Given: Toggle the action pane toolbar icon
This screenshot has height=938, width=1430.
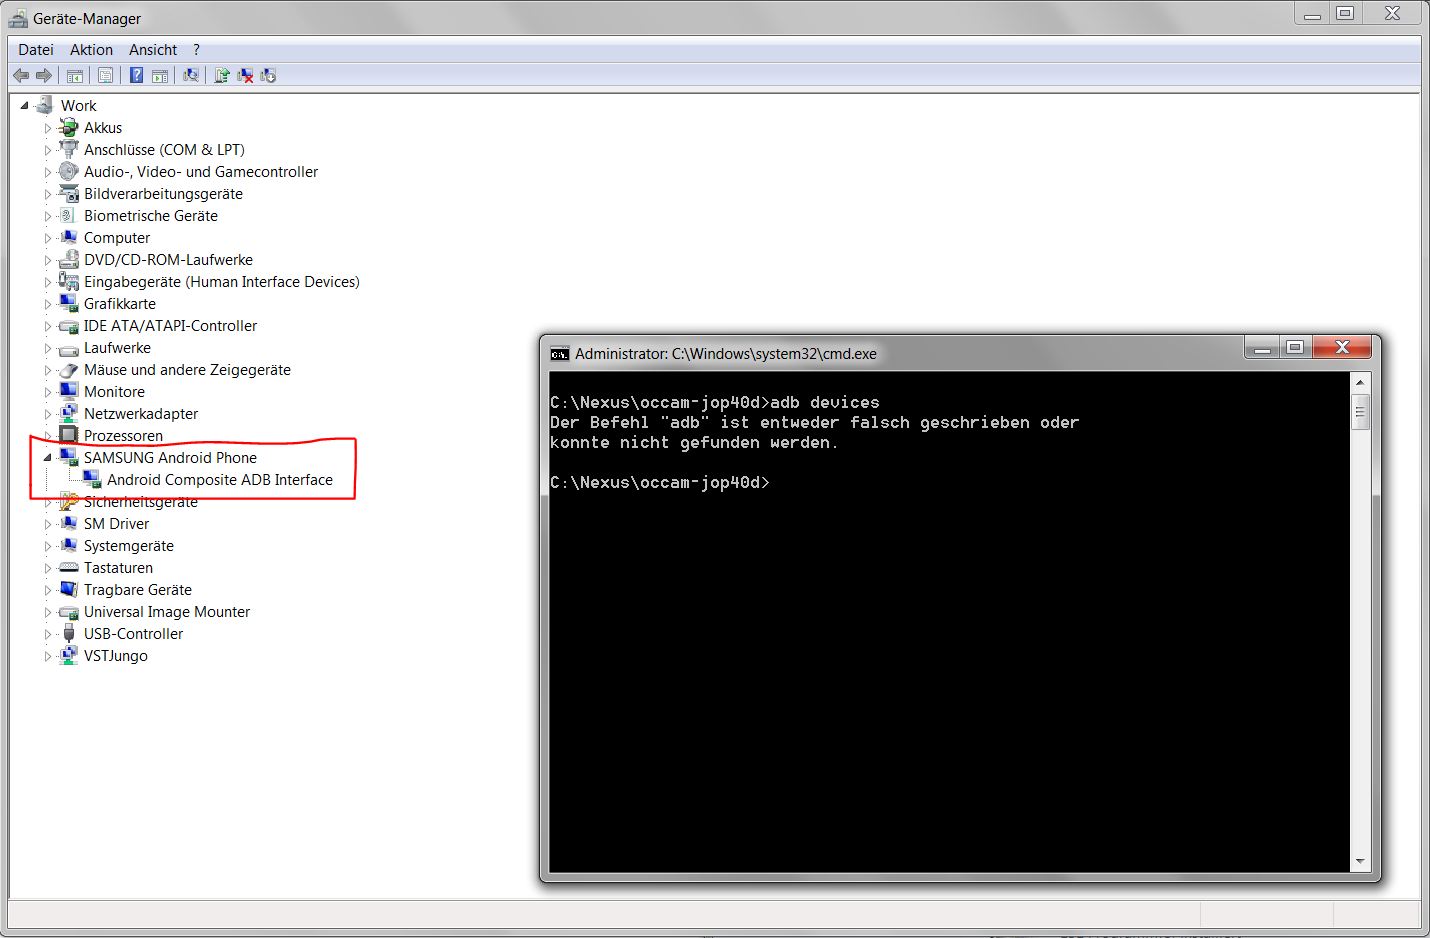Looking at the screenshot, I should point(159,75).
